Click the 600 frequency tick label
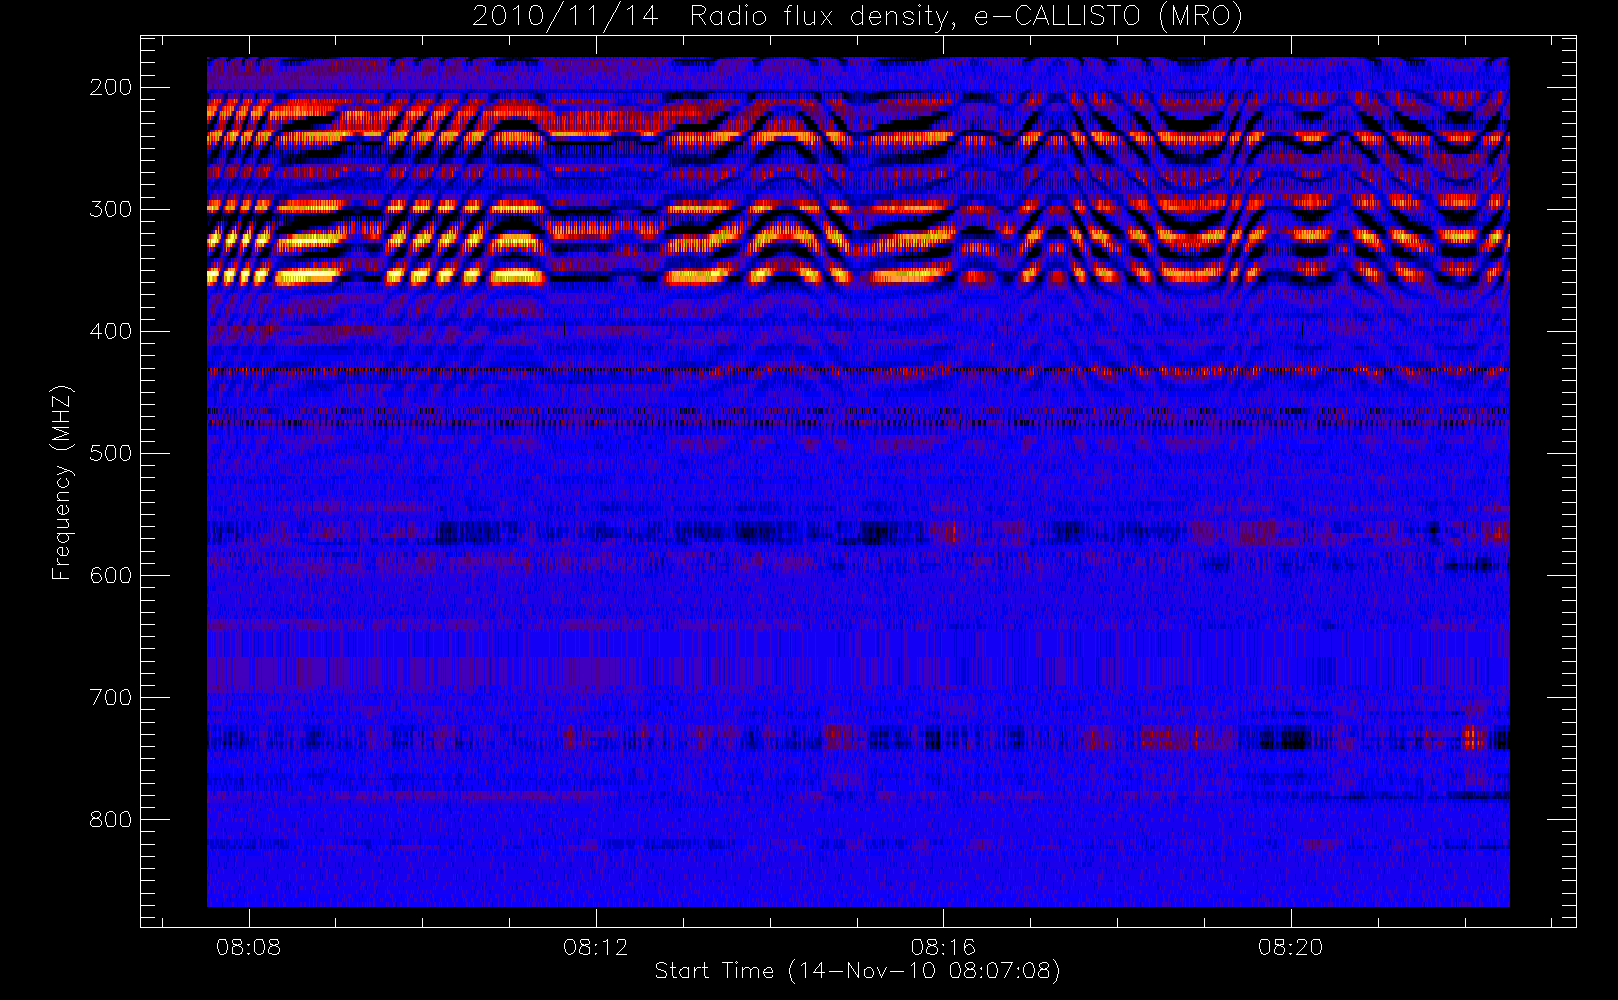 [x=111, y=575]
